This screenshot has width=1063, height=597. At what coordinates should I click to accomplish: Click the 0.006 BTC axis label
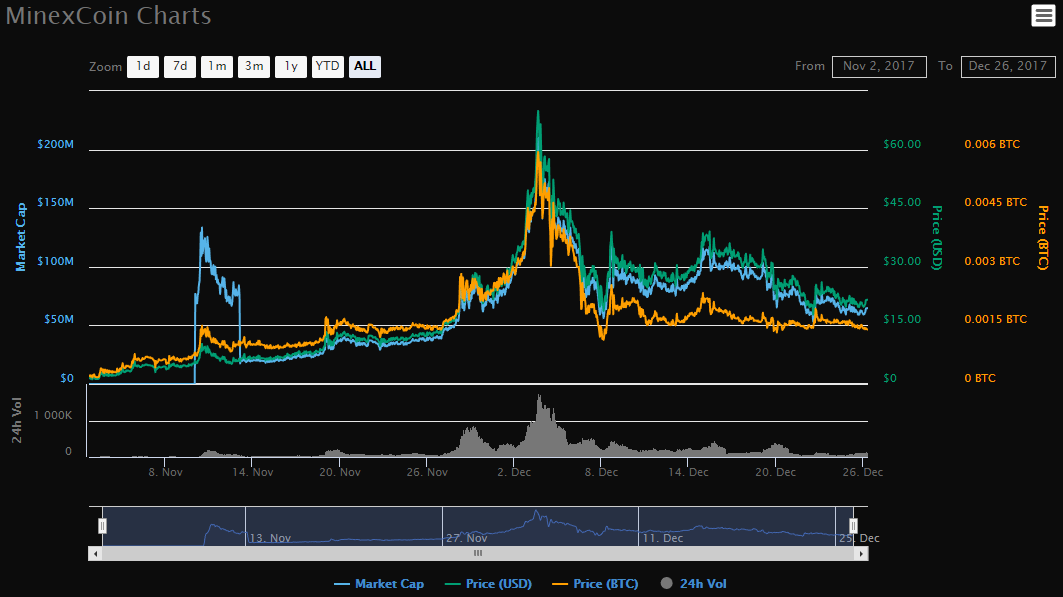(x=992, y=144)
